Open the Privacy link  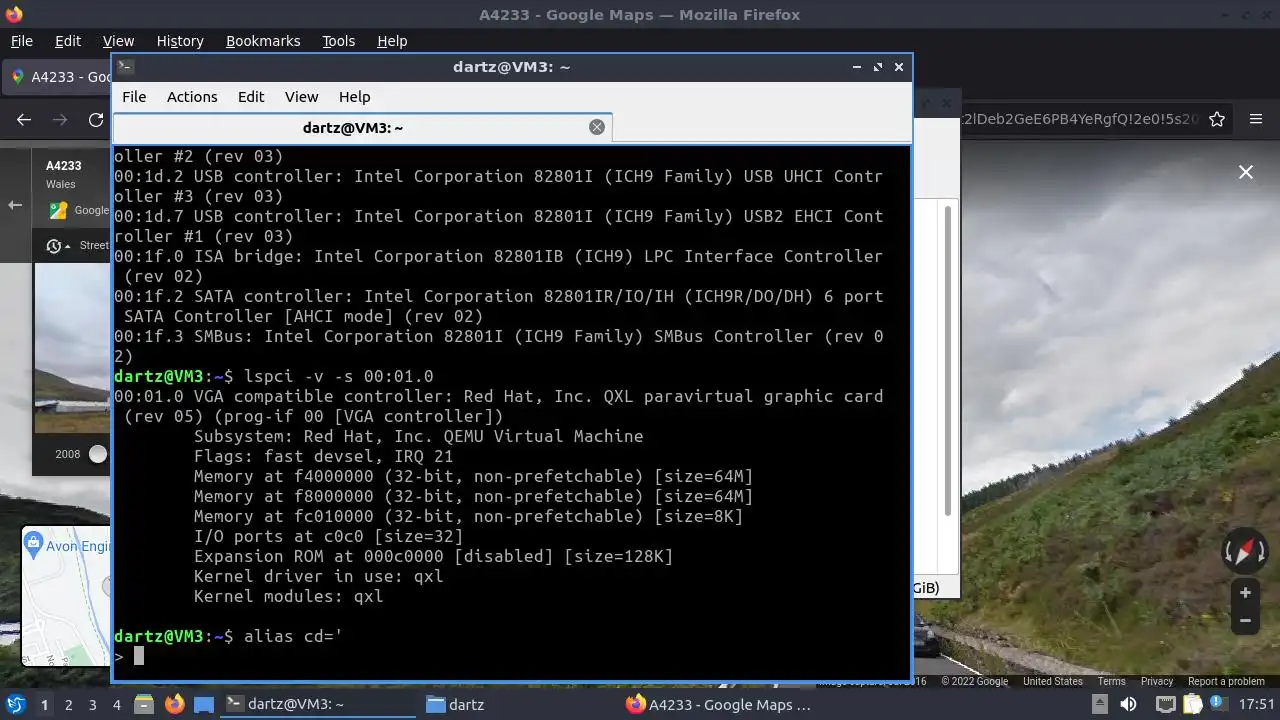[x=1157, y=681]
